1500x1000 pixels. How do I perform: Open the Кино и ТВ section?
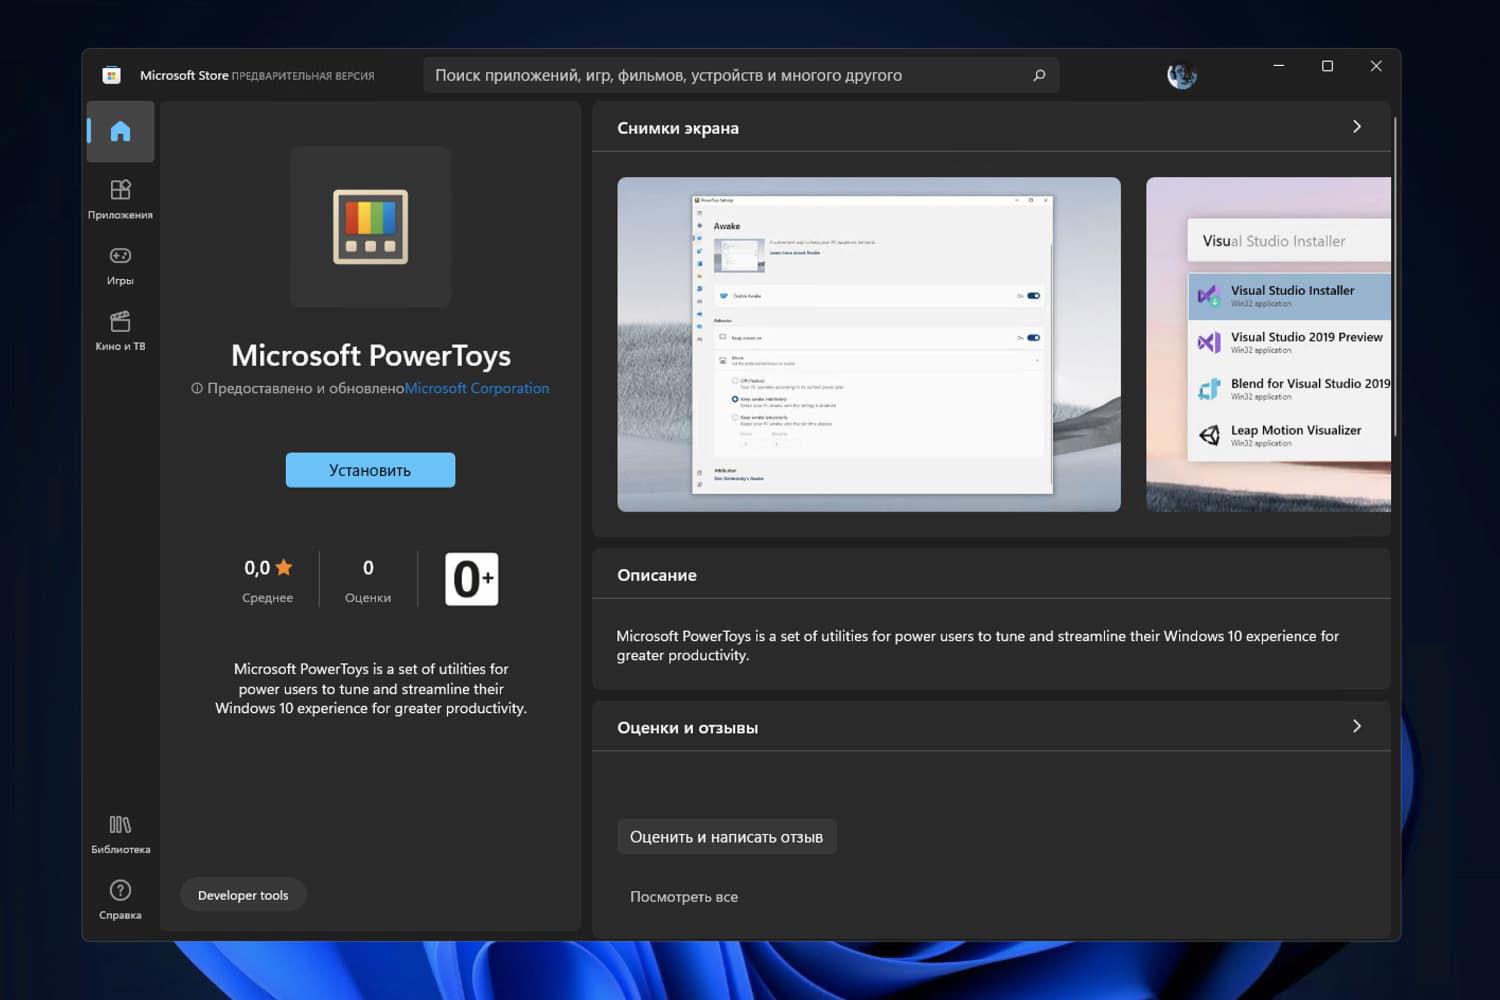(120, 331)
